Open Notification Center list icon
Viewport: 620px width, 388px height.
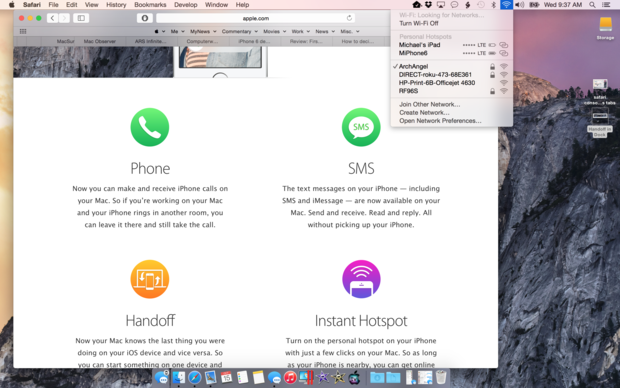pyautogui.click(x=605, y=5)
